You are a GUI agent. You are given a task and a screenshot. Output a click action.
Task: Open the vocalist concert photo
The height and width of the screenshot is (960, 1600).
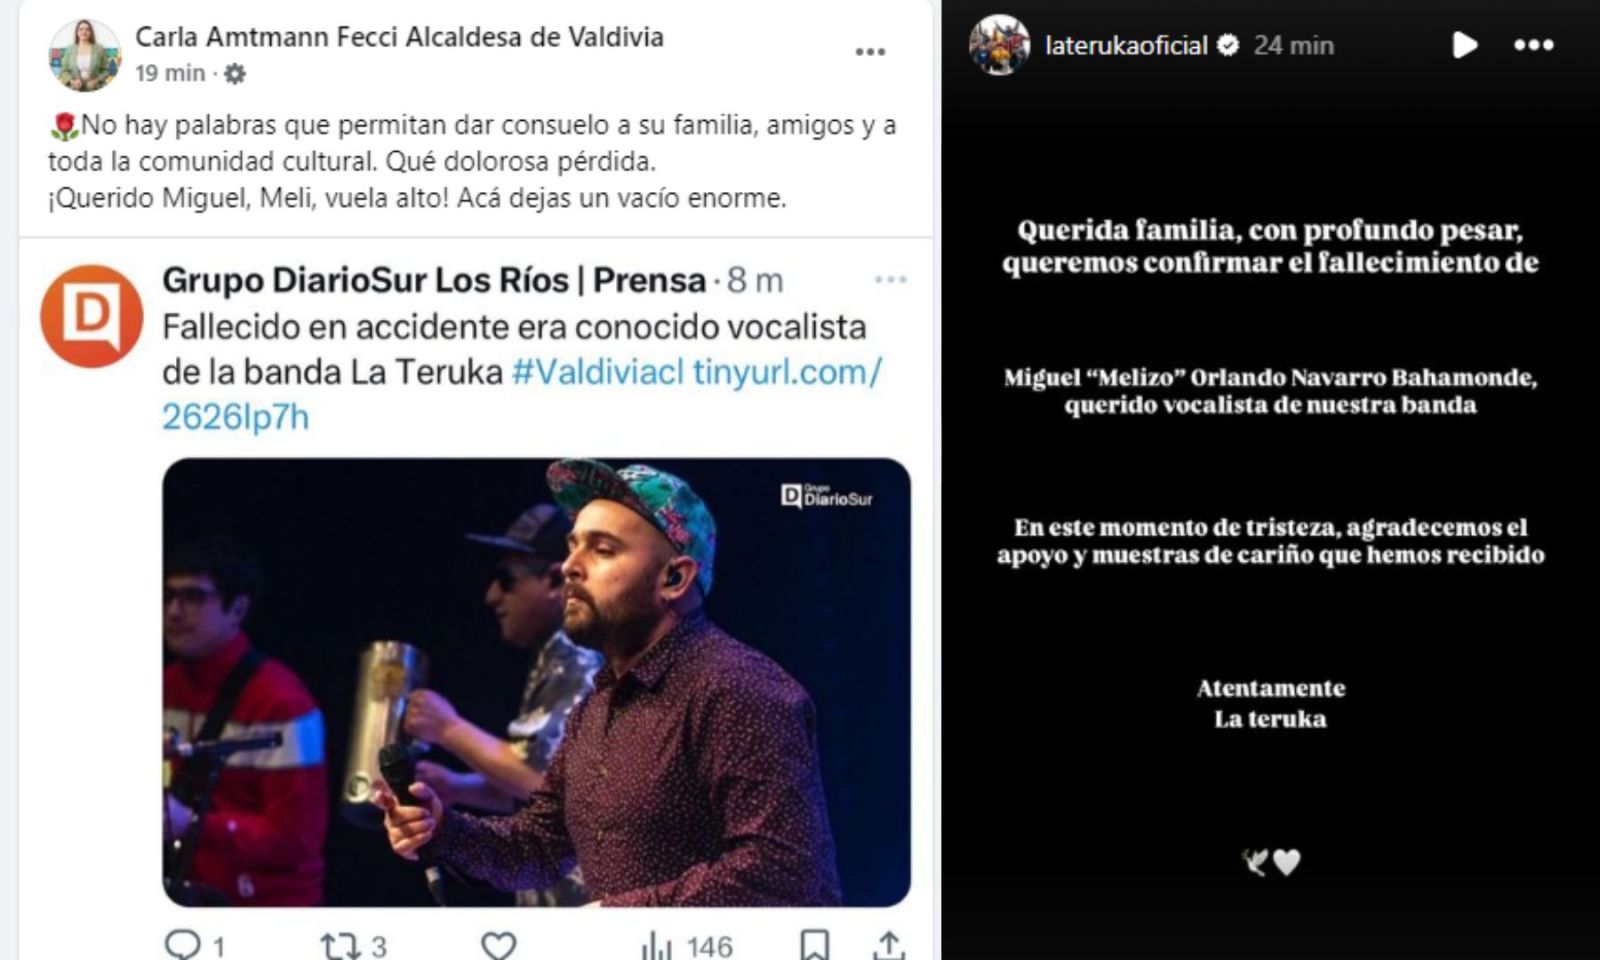point(536,682)
